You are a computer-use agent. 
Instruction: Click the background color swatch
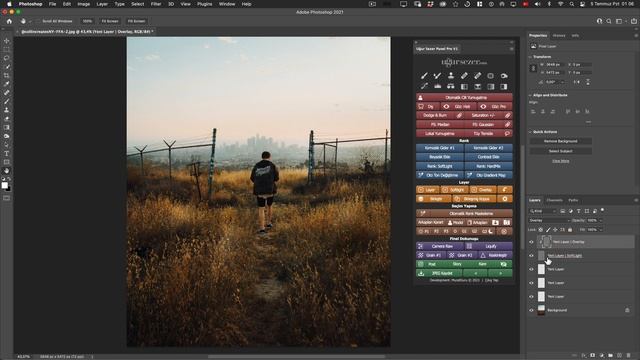click(x=9, y=189)
